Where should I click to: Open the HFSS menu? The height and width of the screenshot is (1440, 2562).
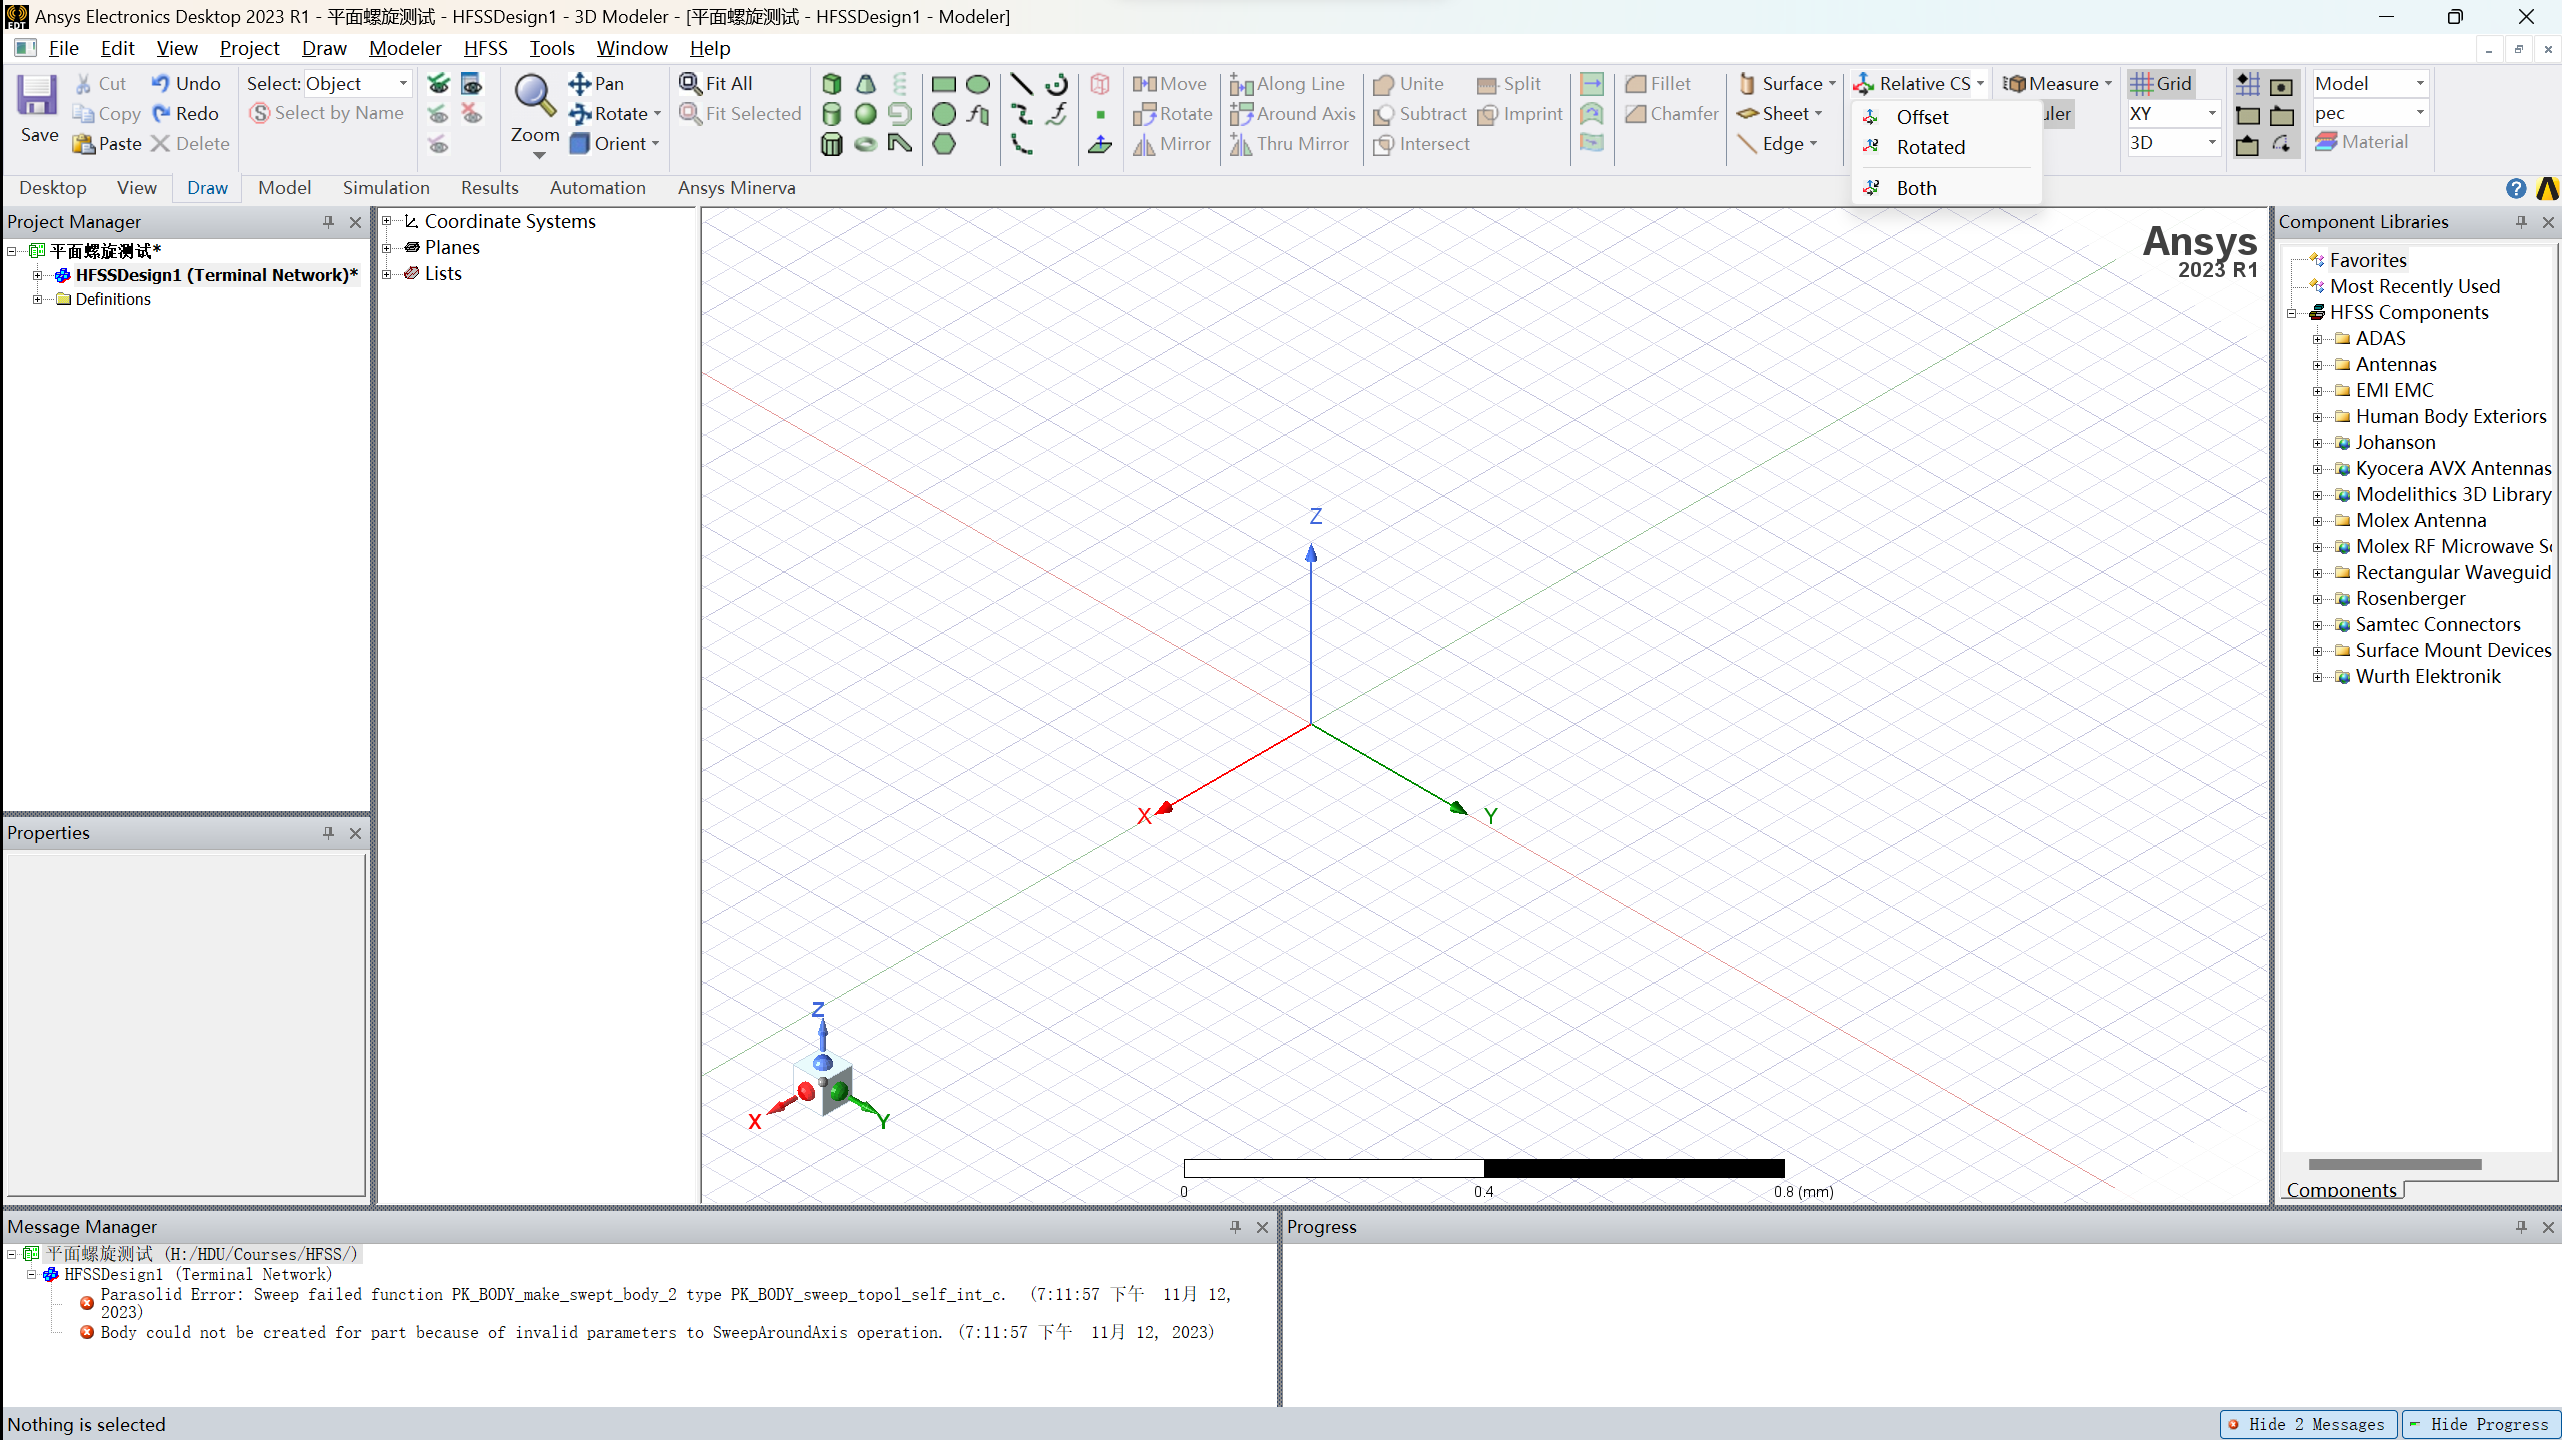(x=486, y=48)
